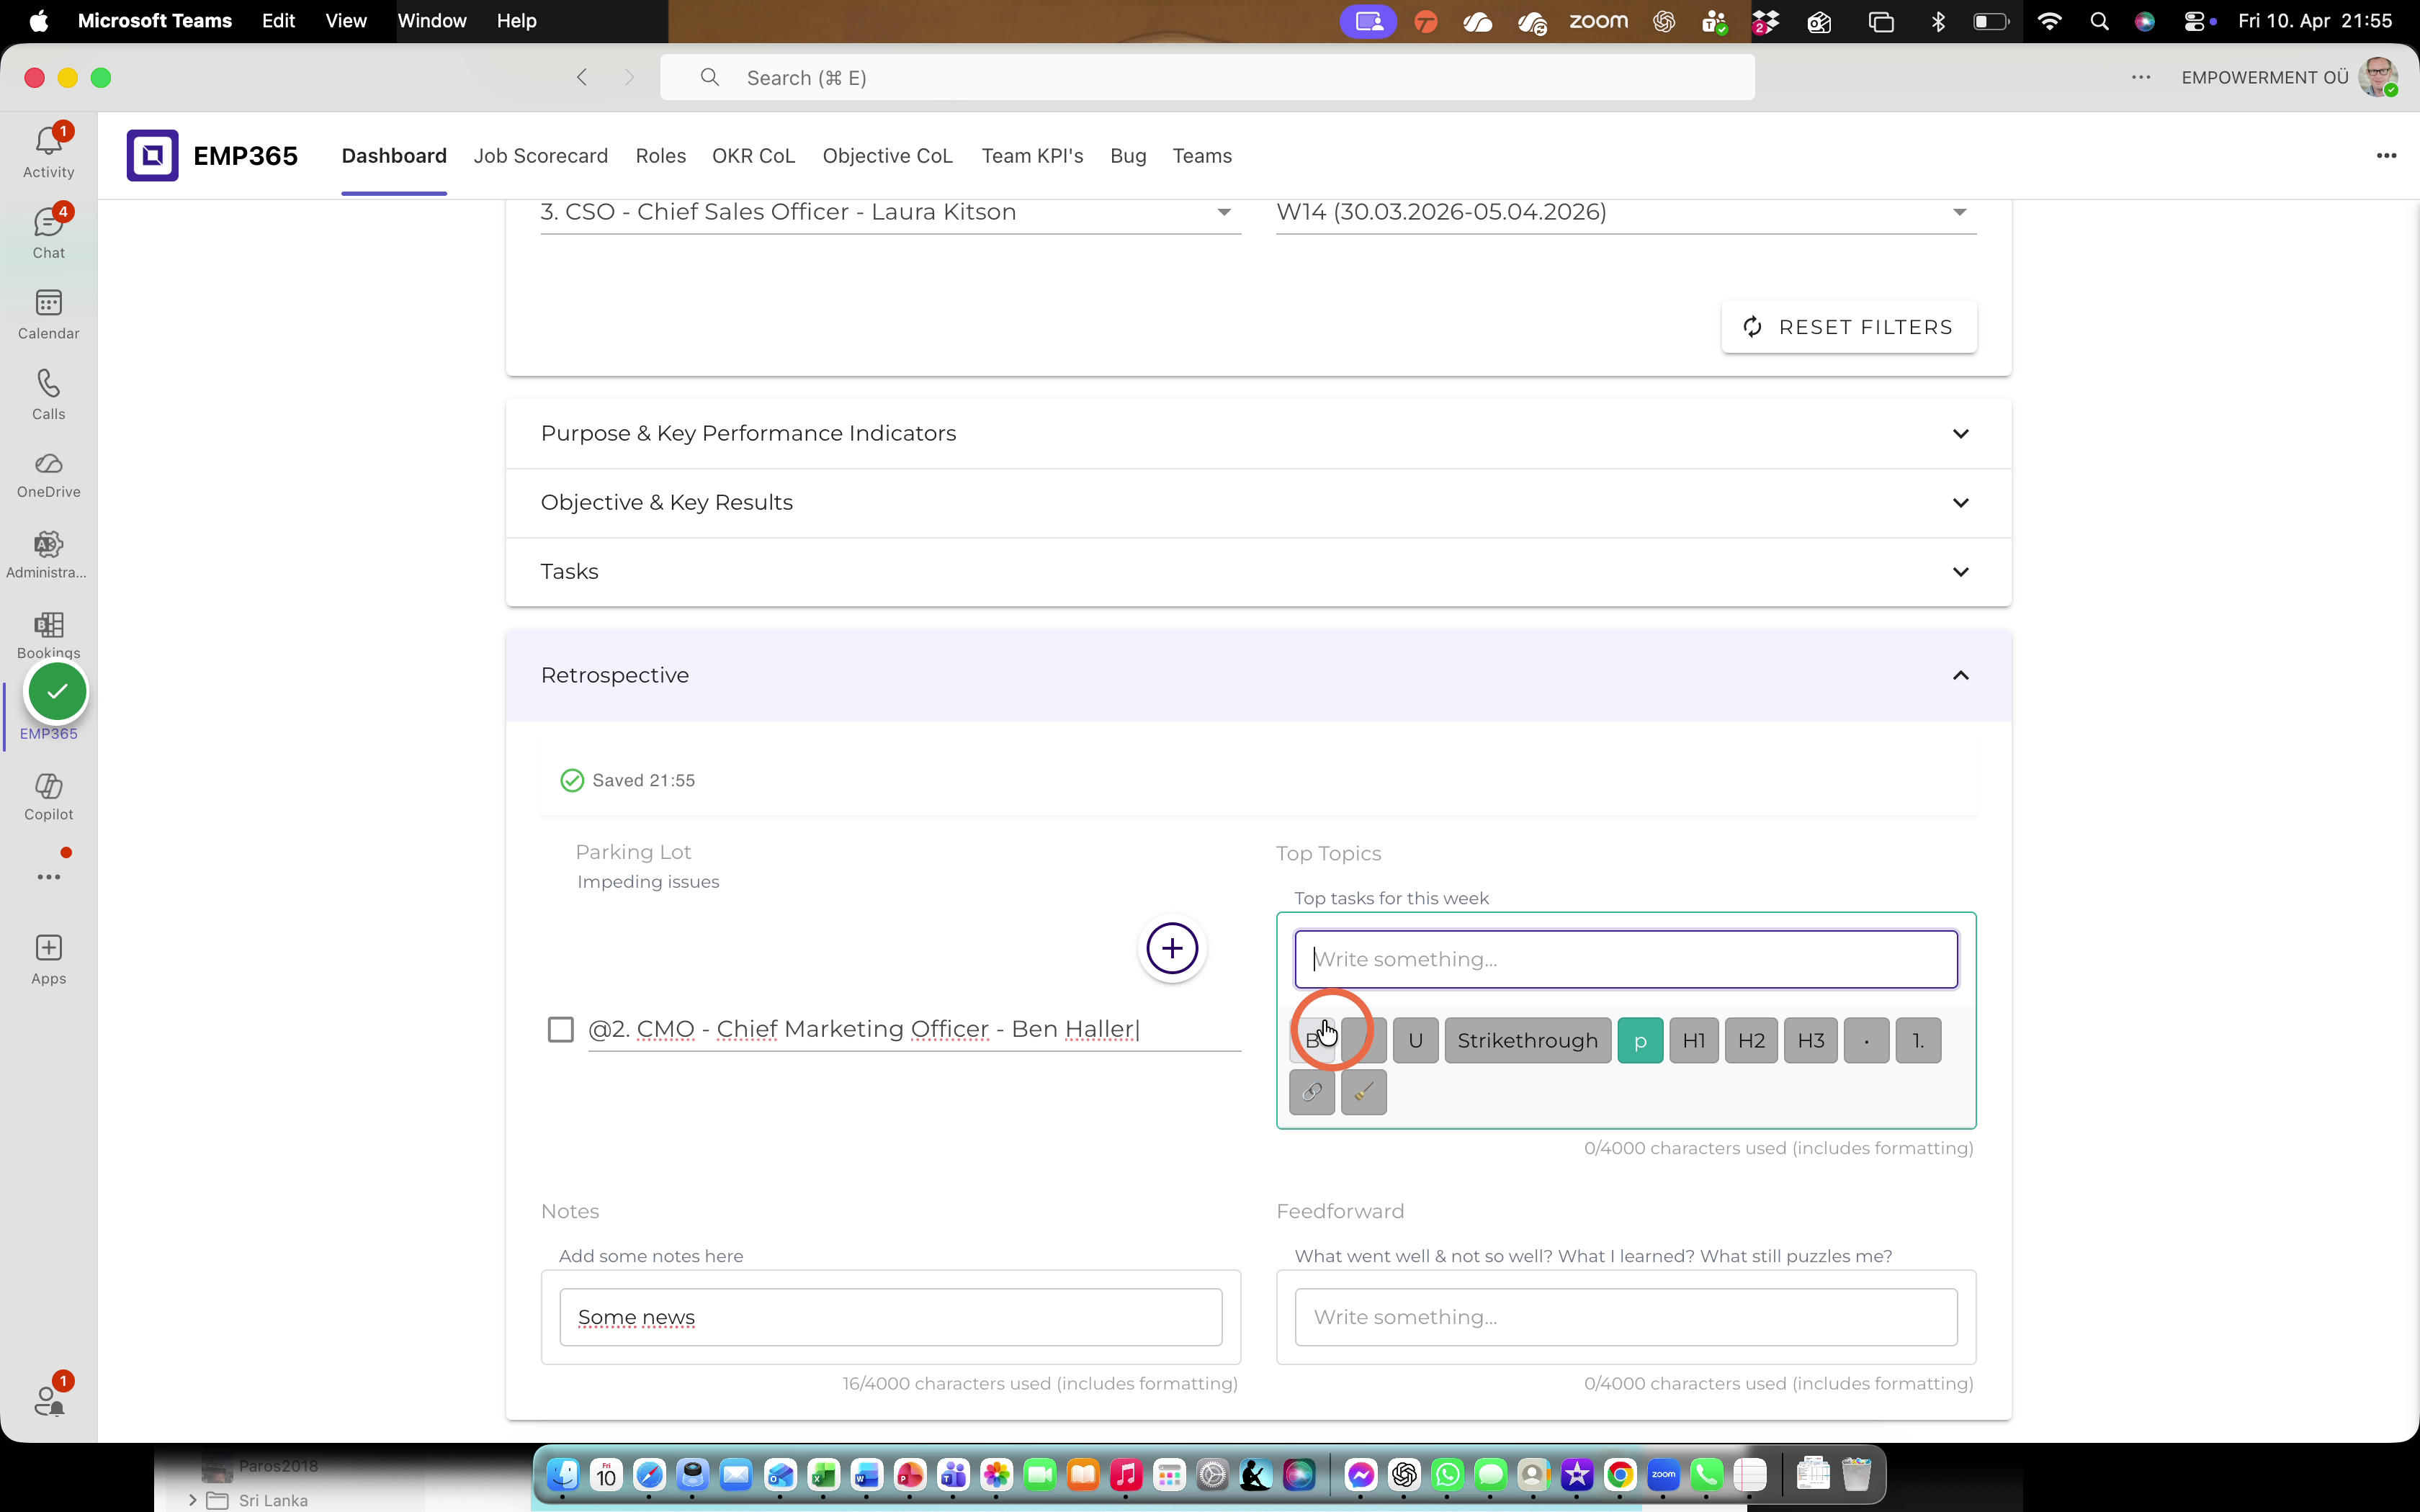
Task: Open the Activity feed in Teams sidebar
Action: point(48,152)
